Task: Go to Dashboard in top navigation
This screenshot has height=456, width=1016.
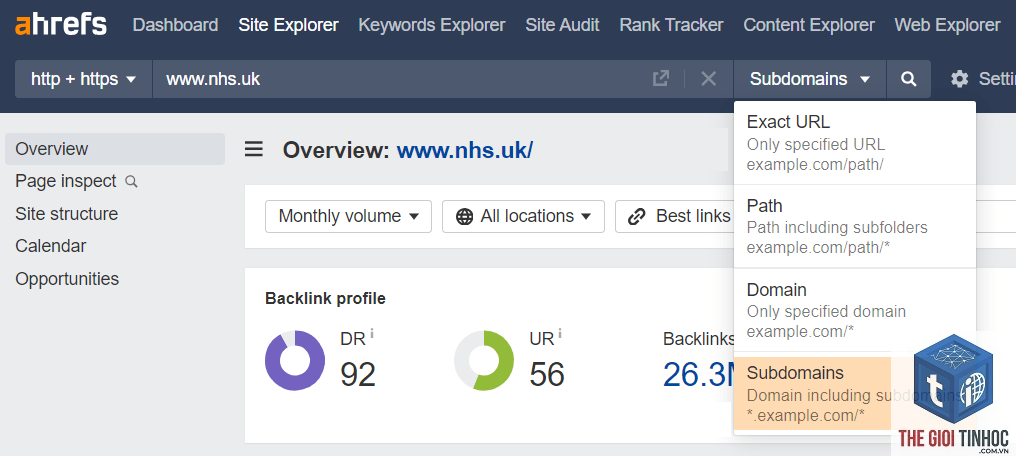Action: (x=175, y=25)
